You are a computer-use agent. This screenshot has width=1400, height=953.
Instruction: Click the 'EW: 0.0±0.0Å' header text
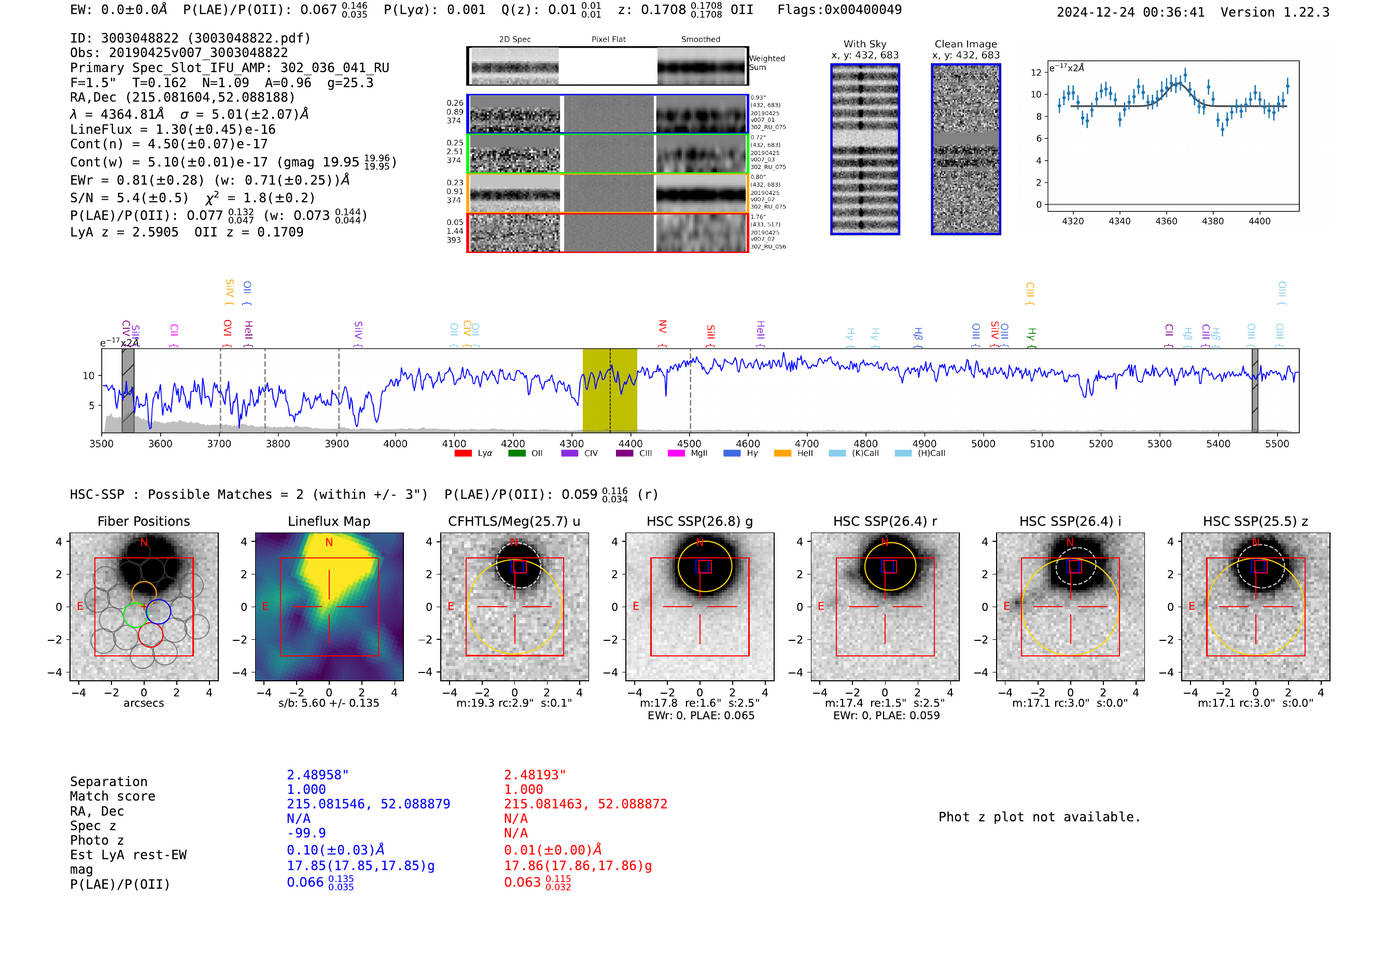click(x=119, y=10)
